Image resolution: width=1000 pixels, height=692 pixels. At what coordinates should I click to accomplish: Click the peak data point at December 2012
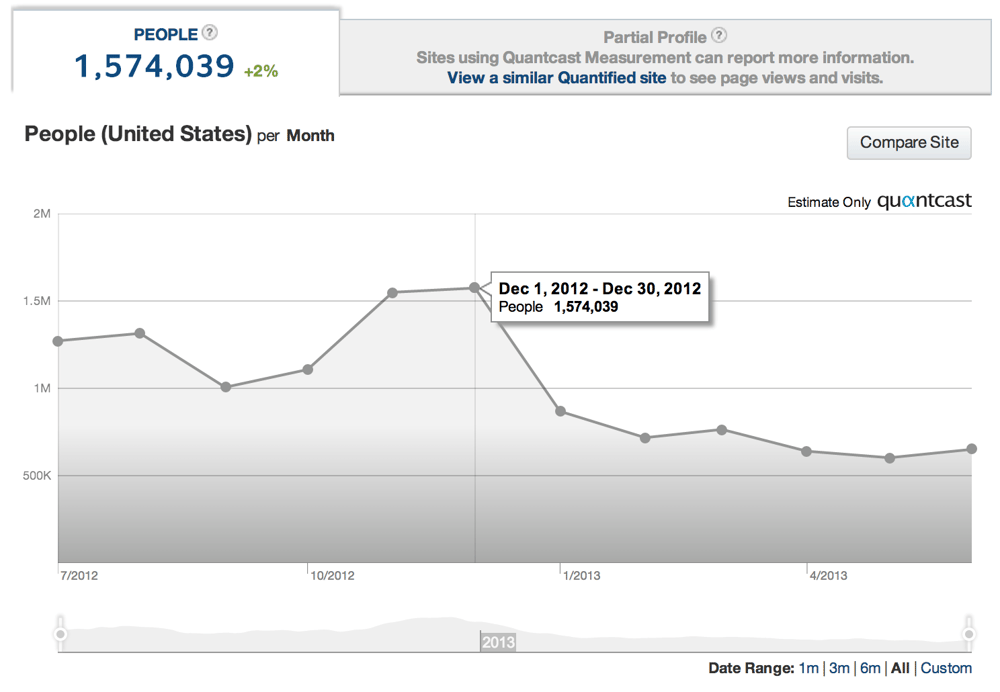pyautogui.click(x=474, y=288)
